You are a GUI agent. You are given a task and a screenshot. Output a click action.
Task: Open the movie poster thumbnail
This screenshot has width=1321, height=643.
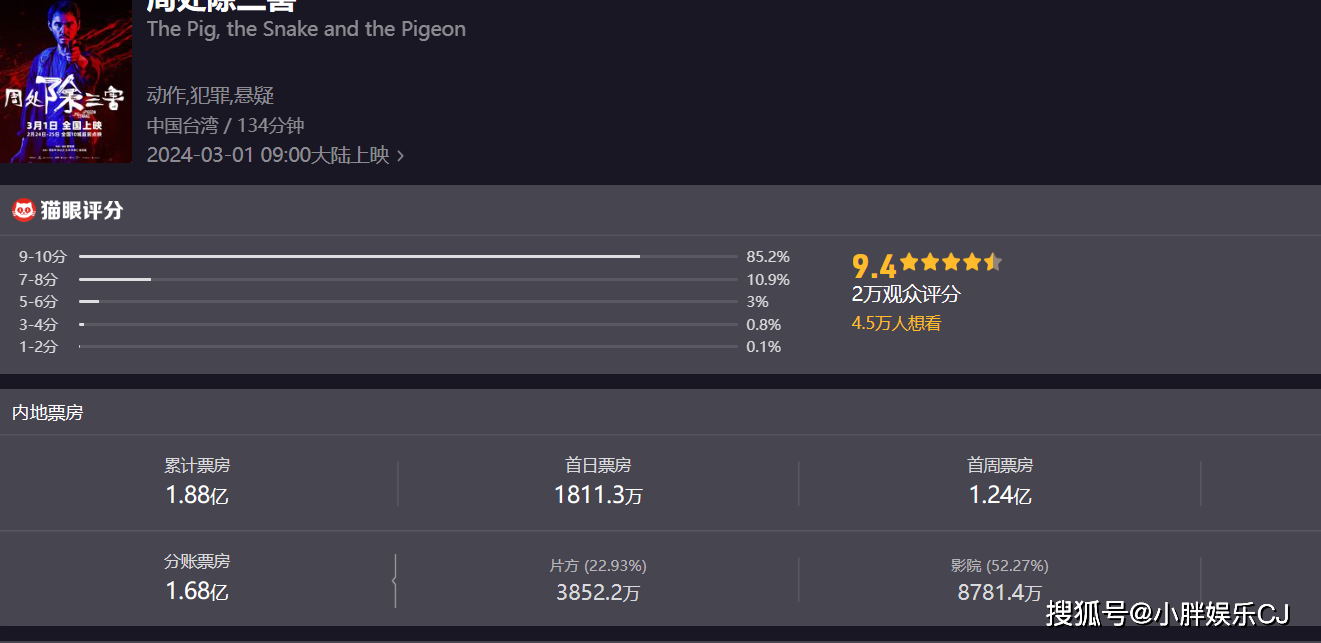point(66,82)
